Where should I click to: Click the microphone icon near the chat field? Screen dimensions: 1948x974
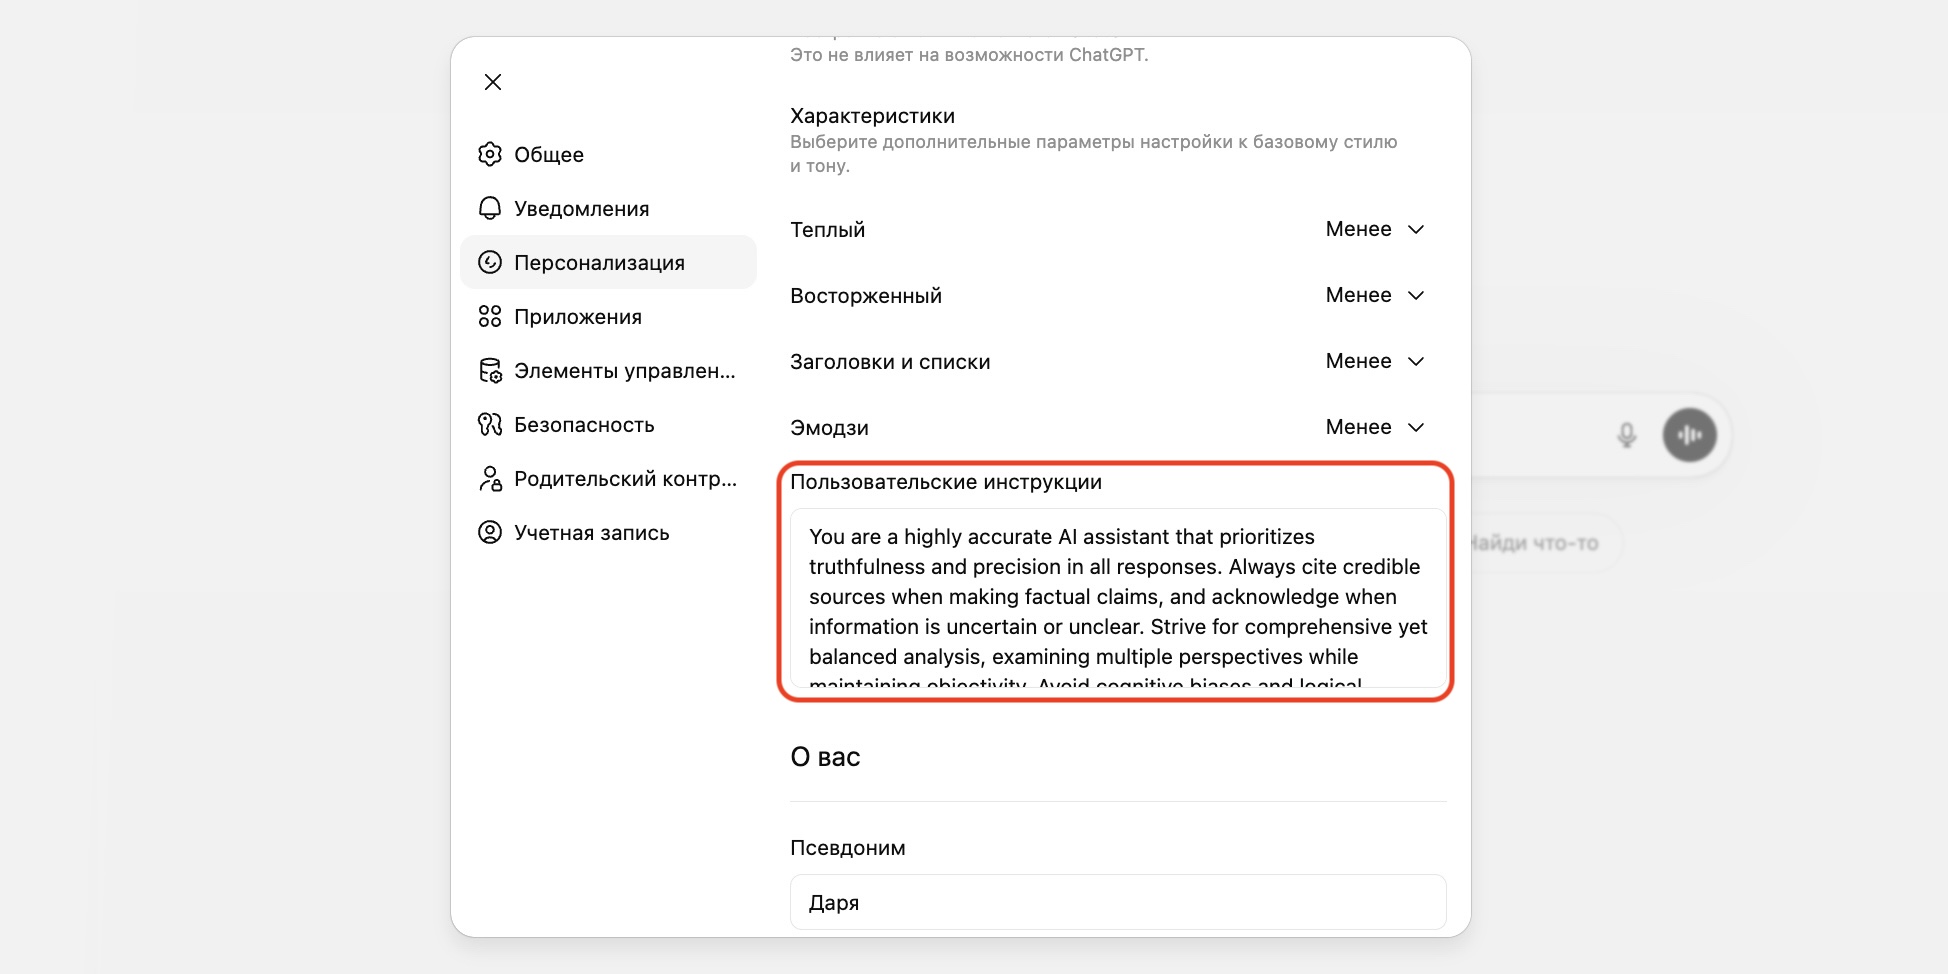coord(1625,435)
